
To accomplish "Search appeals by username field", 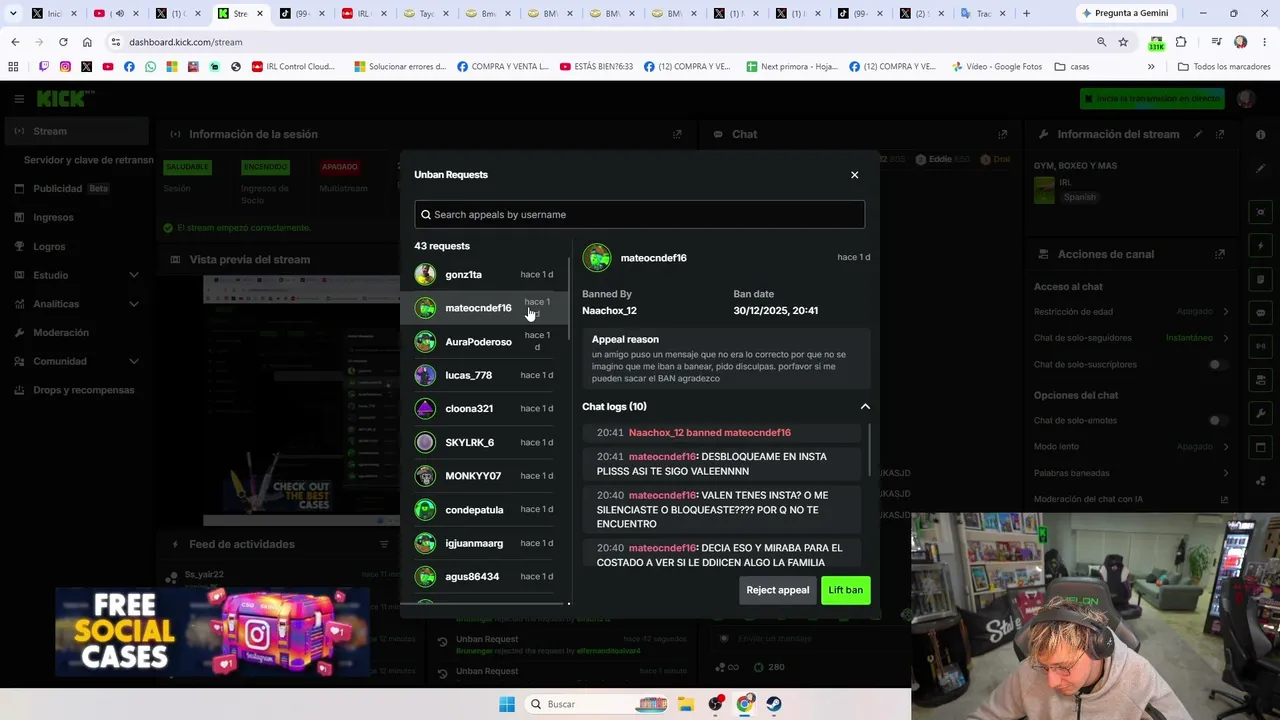I will [x=640, y=214].
